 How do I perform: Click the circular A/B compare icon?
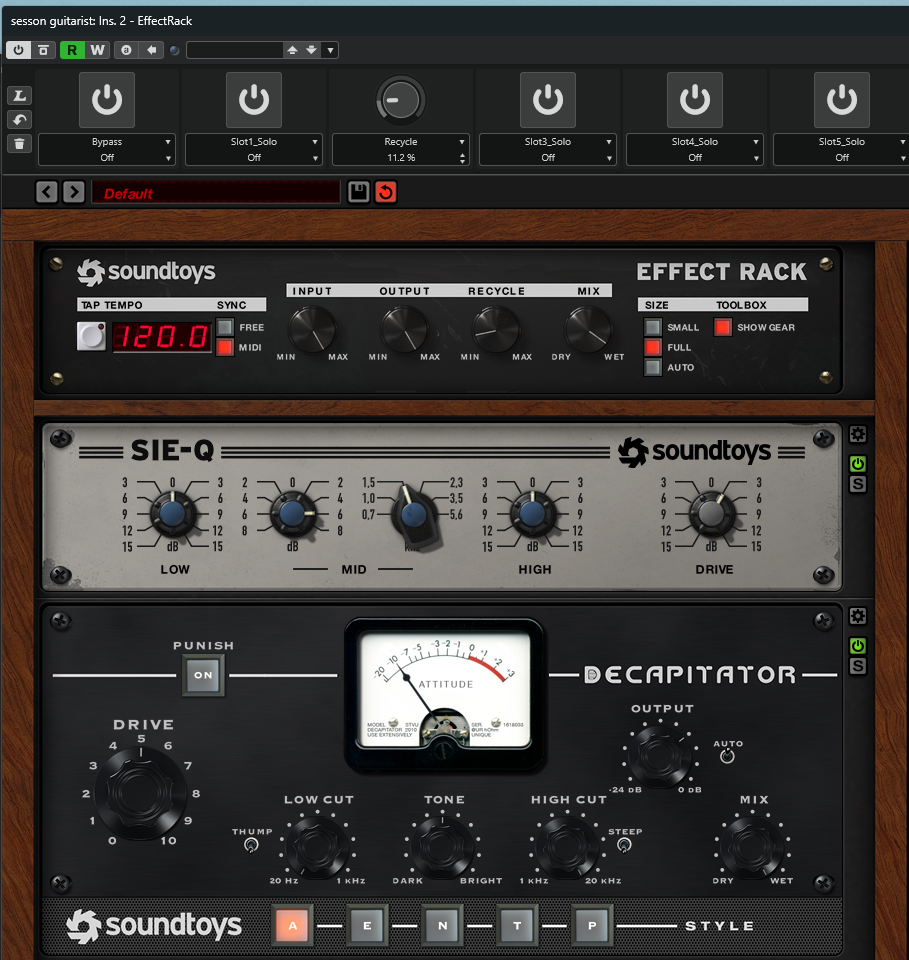click(x=126, y=50)
